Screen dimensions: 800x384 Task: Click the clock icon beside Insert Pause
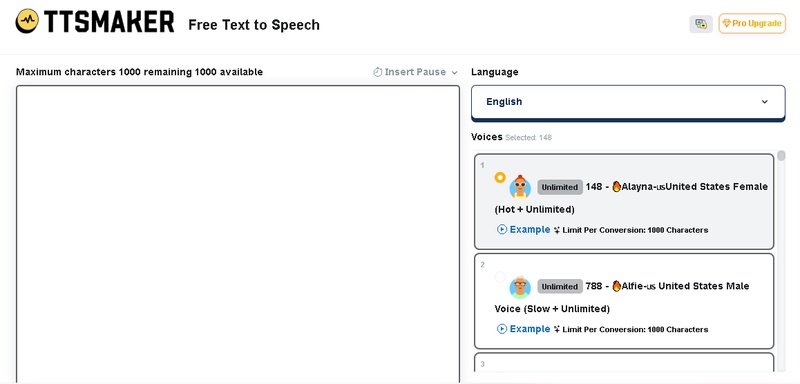tap(378, 72)
